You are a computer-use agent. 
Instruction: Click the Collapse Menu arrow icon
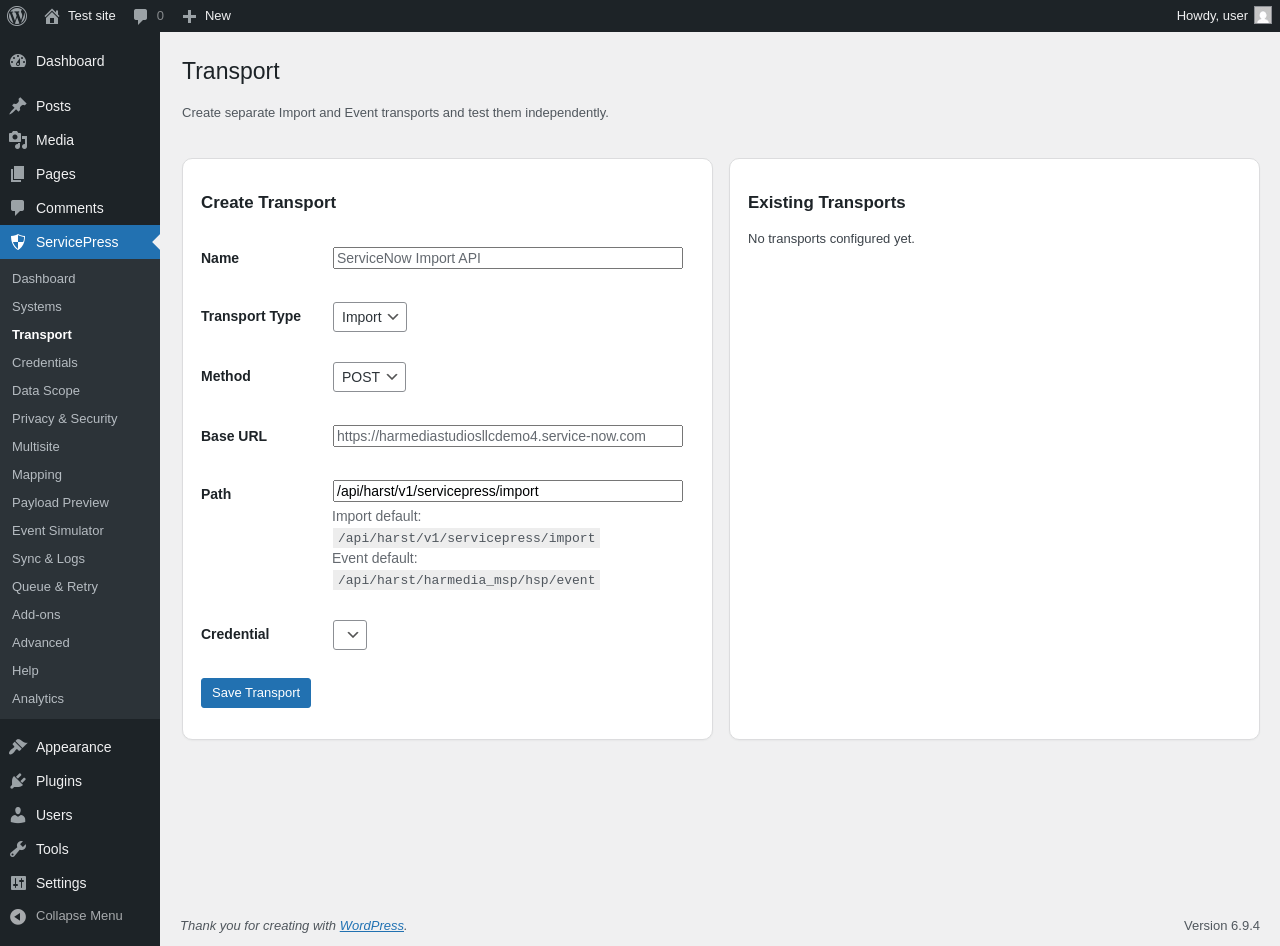click(x=18, y=916)
